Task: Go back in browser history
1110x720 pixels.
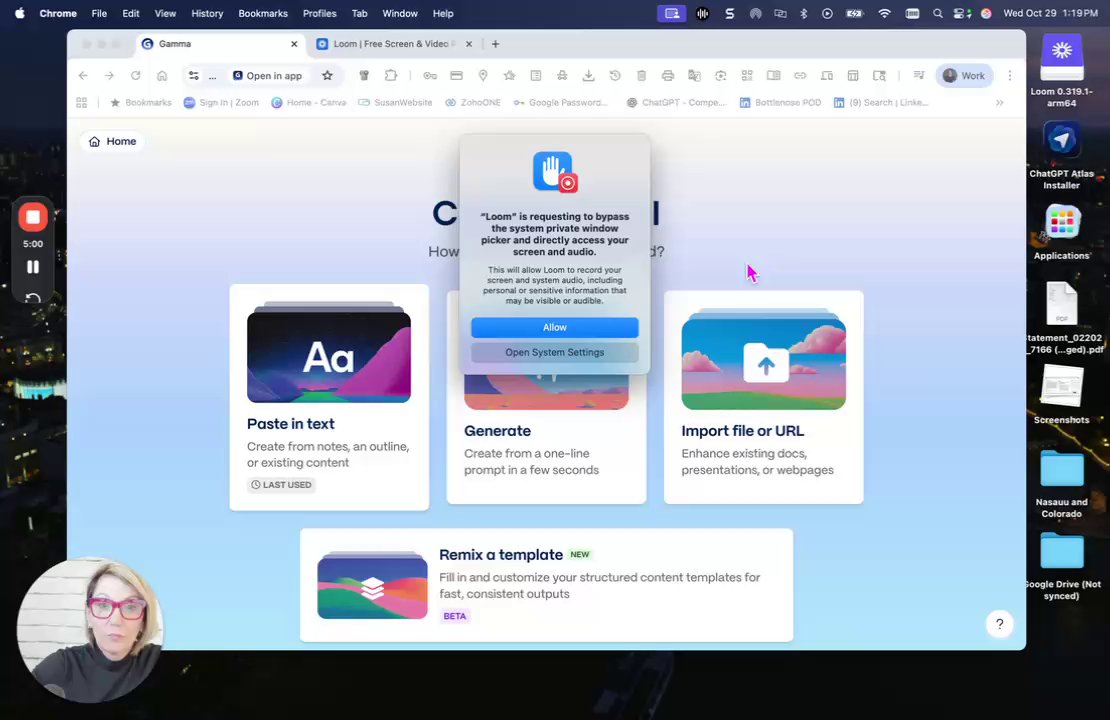Action: tap(83, 76)
